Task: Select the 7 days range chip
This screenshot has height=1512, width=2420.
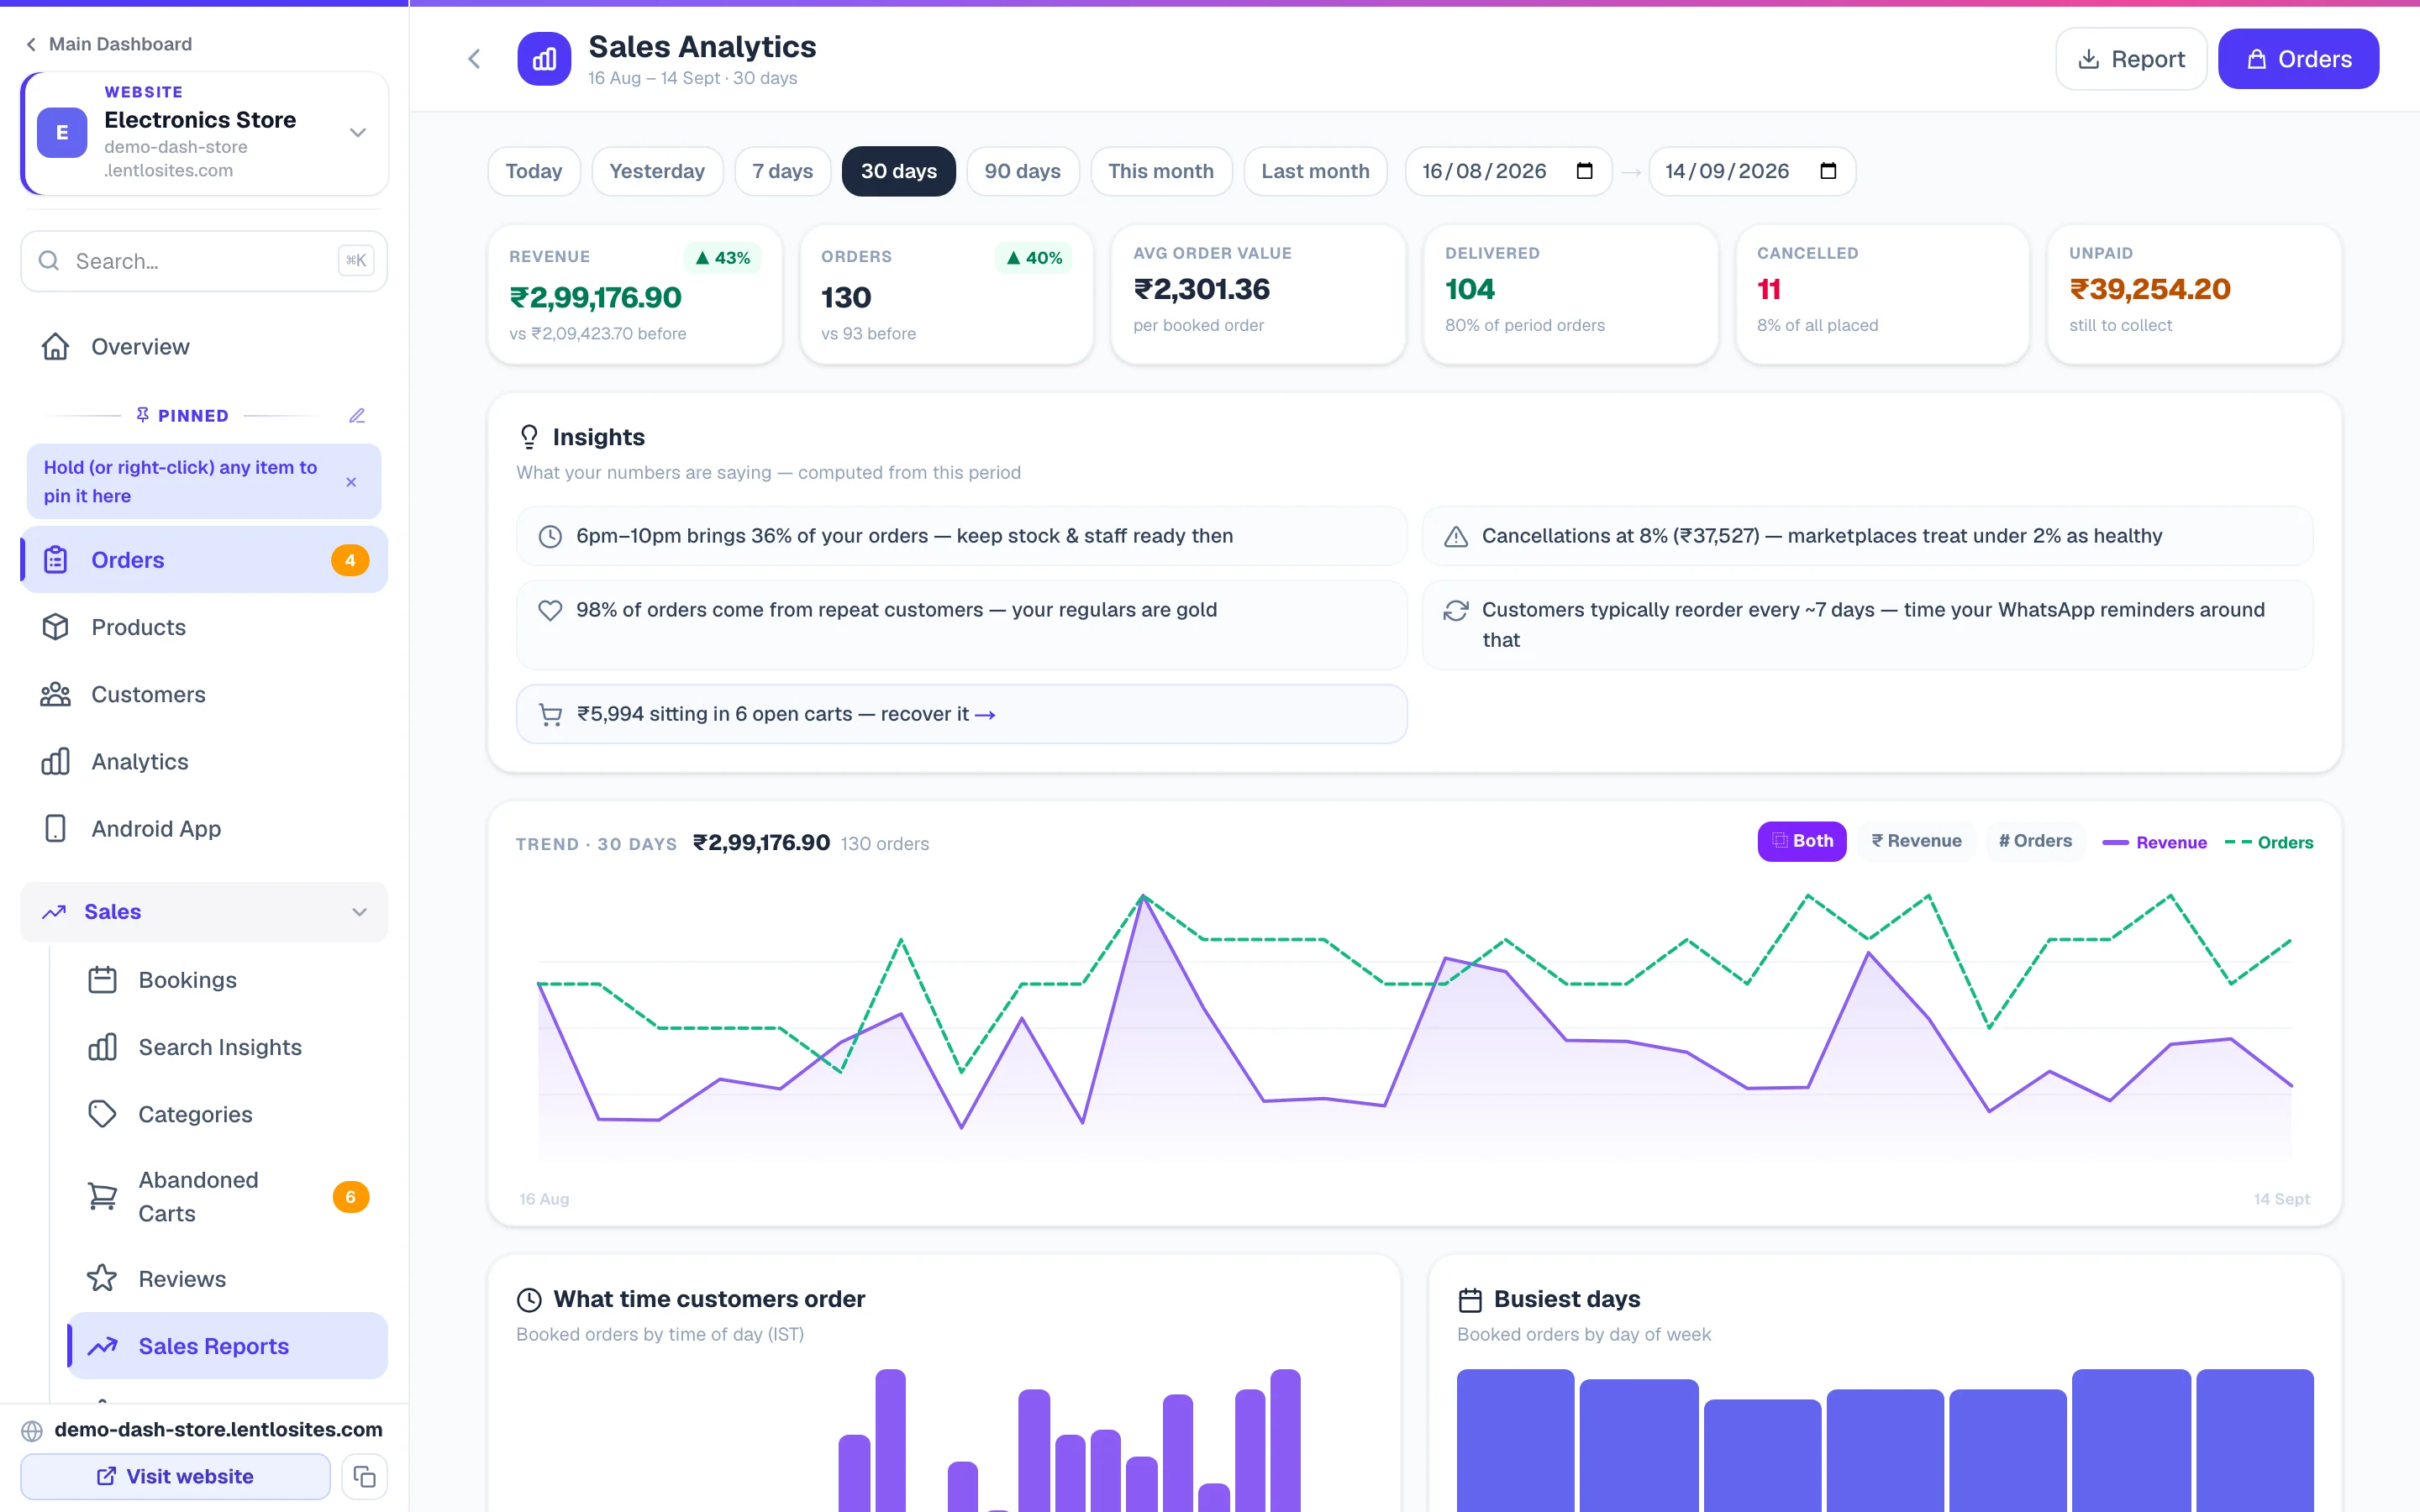Action: click(x=783, y=171)
